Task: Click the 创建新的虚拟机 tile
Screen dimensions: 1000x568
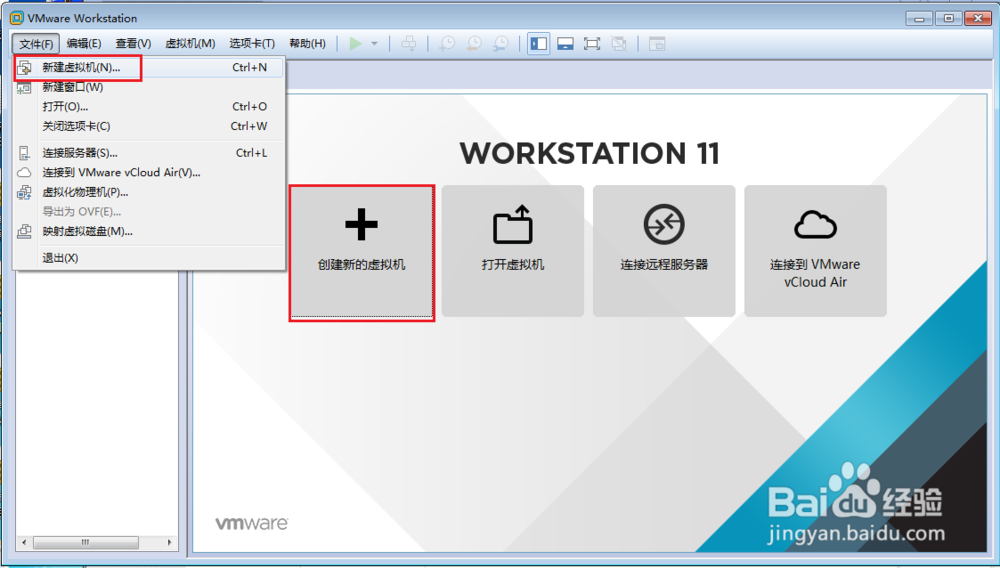Action: click(362, 251)
